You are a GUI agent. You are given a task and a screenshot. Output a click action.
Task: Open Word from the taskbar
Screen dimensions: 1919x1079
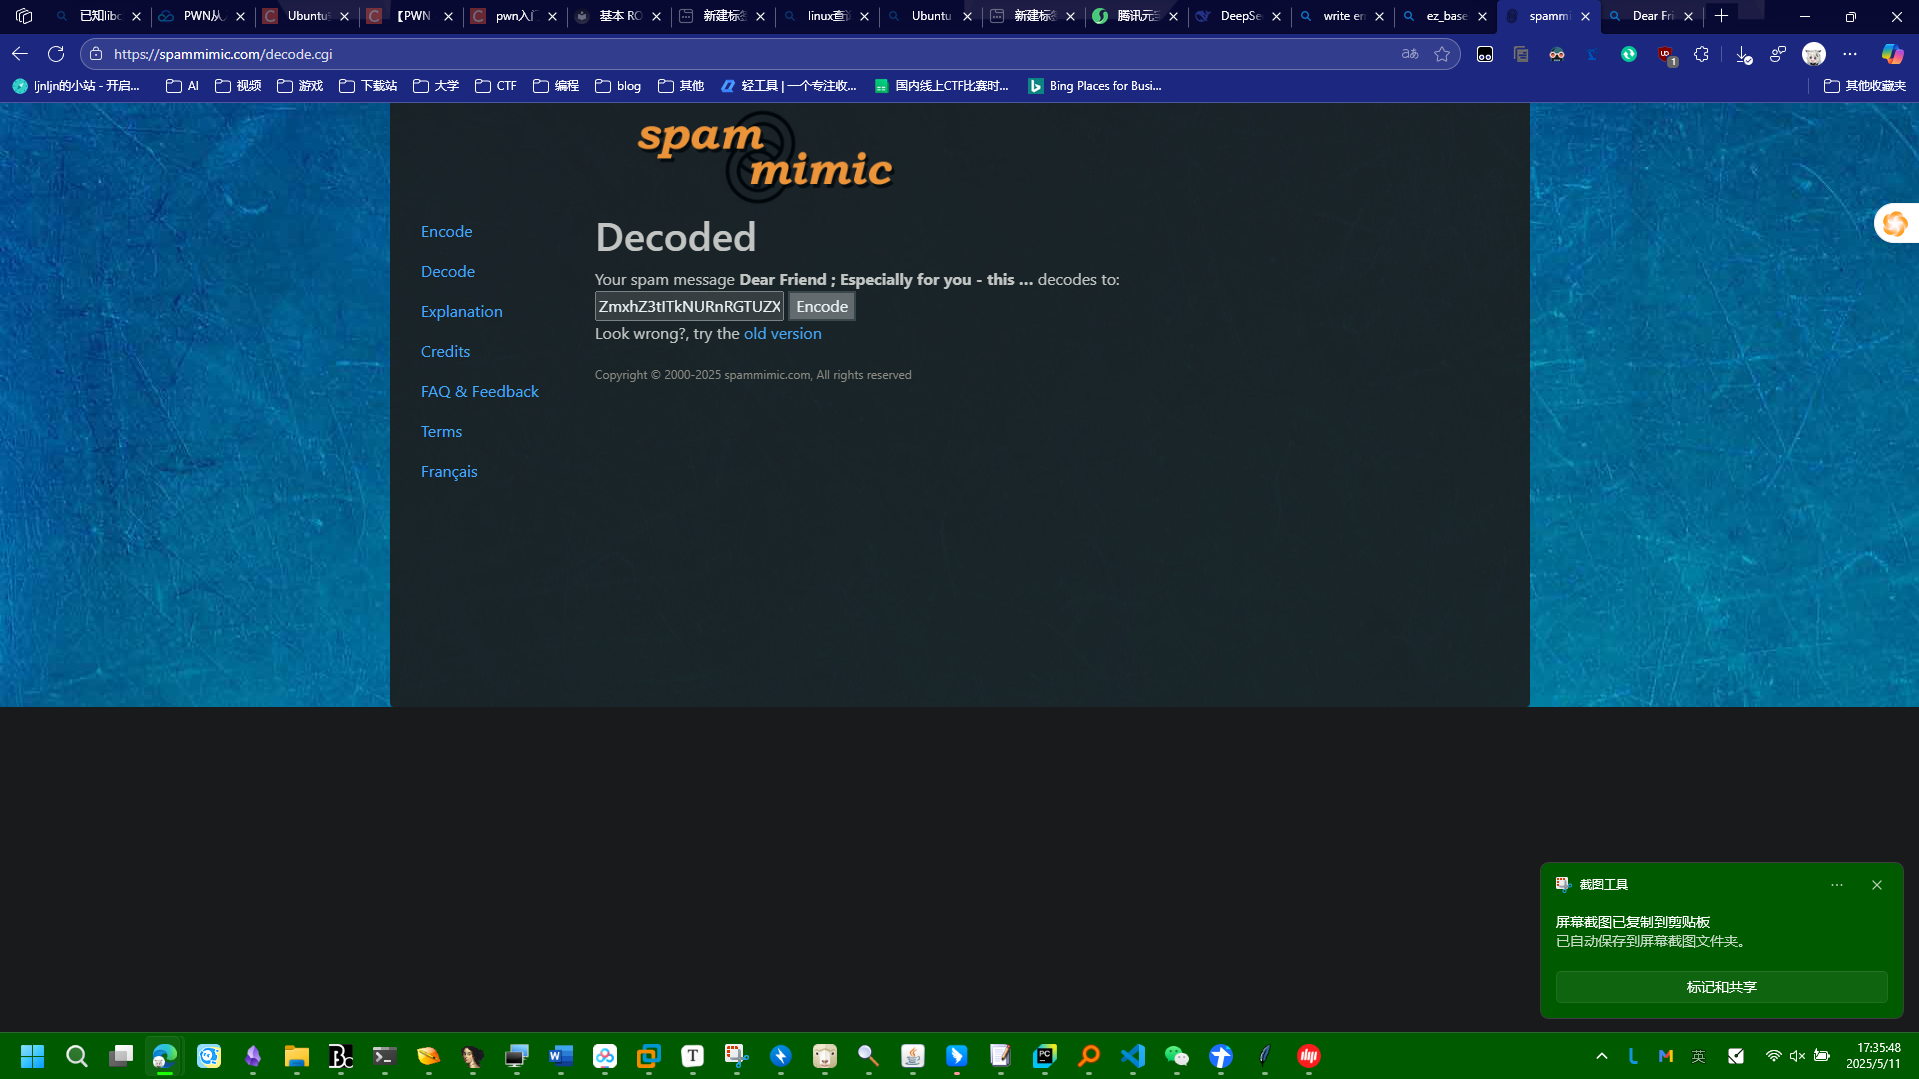tap(561, 1056)
